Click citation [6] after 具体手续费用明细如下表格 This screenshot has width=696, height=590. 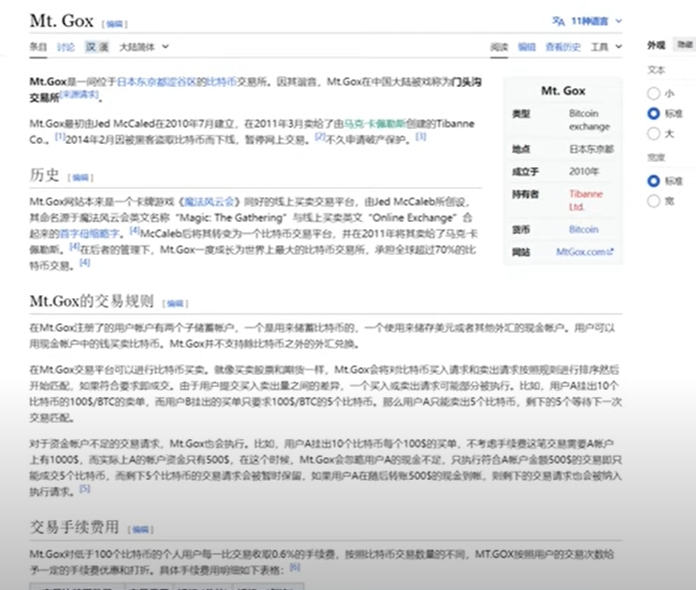(x=295, y=567)
